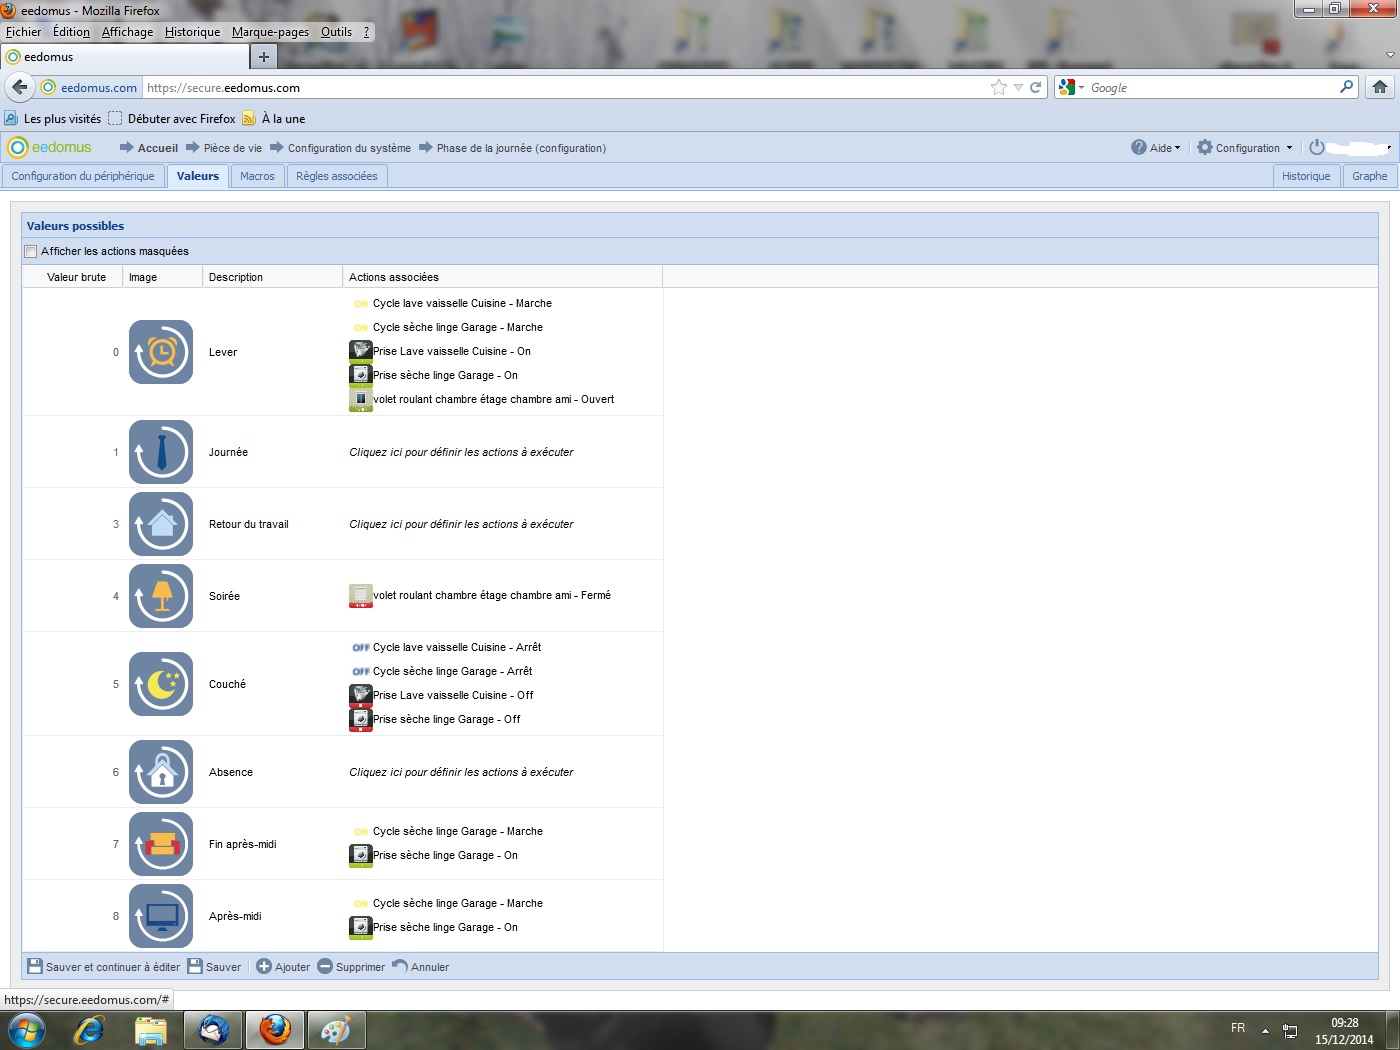1400x1050 pixels.
Task: Click the Firefox home button
Action: [1380, 88]
